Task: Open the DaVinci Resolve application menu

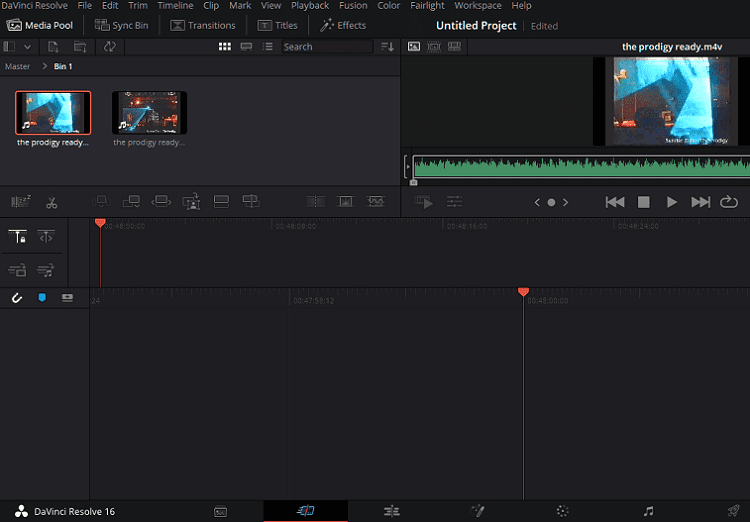Action: click(34, 5)
